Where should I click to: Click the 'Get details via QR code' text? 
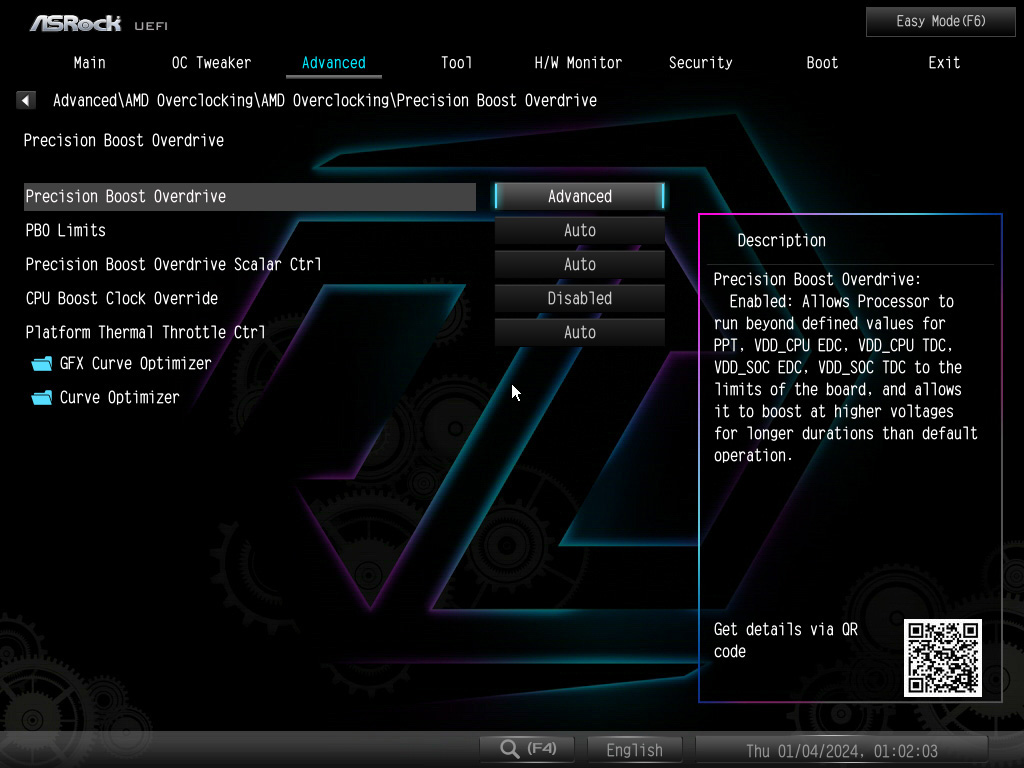click(785, 640)
